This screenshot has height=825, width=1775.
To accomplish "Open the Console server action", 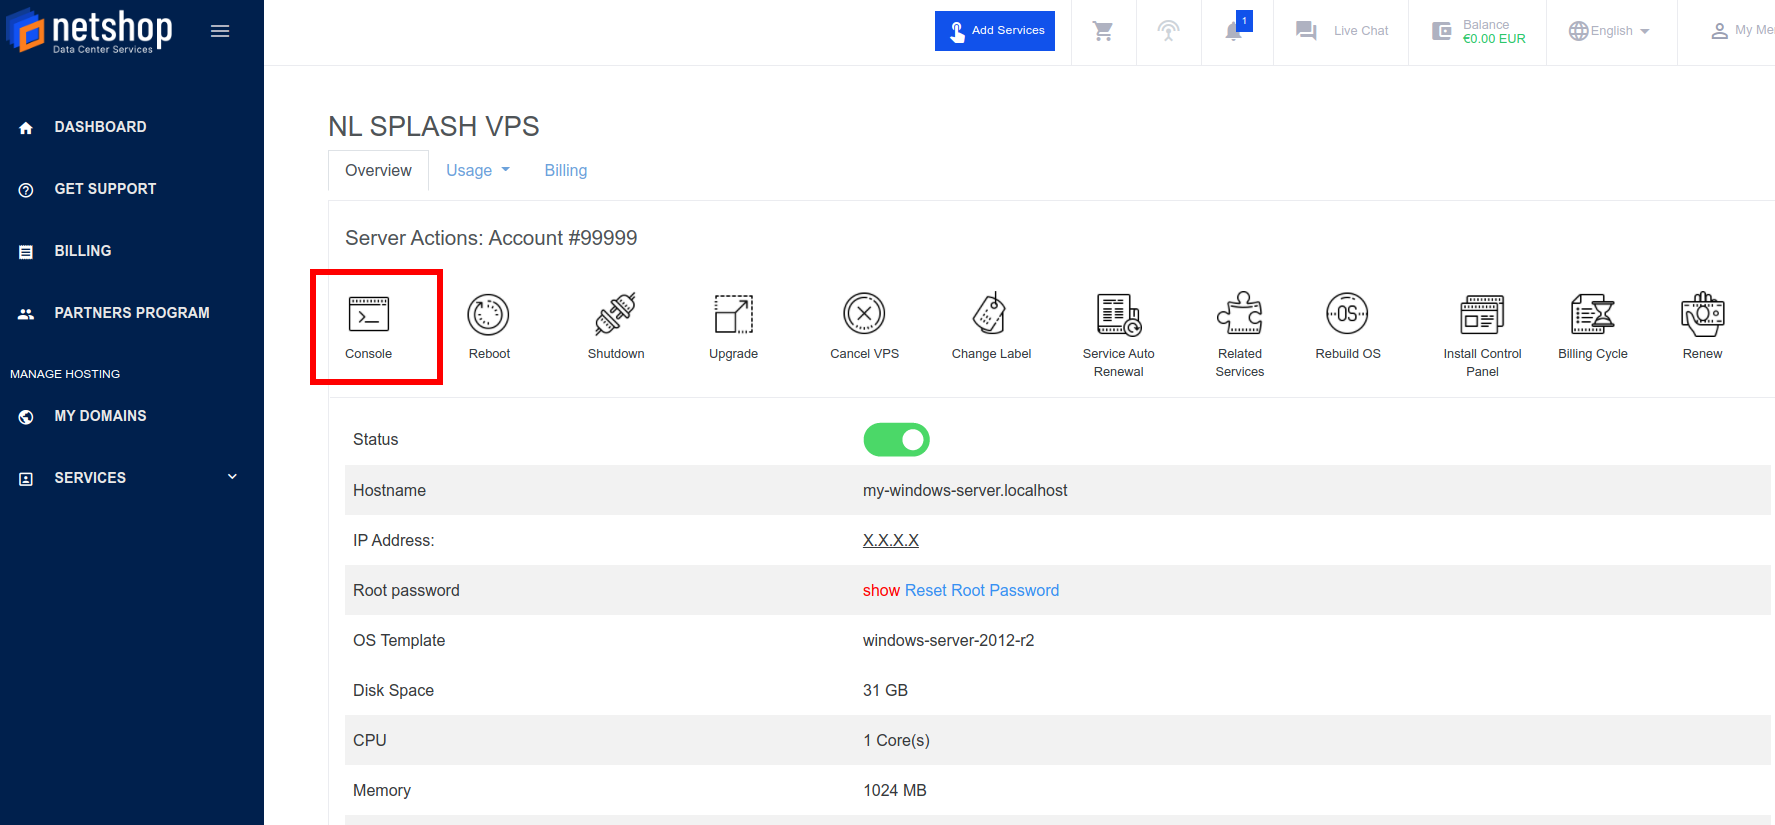I will [368, 327].
